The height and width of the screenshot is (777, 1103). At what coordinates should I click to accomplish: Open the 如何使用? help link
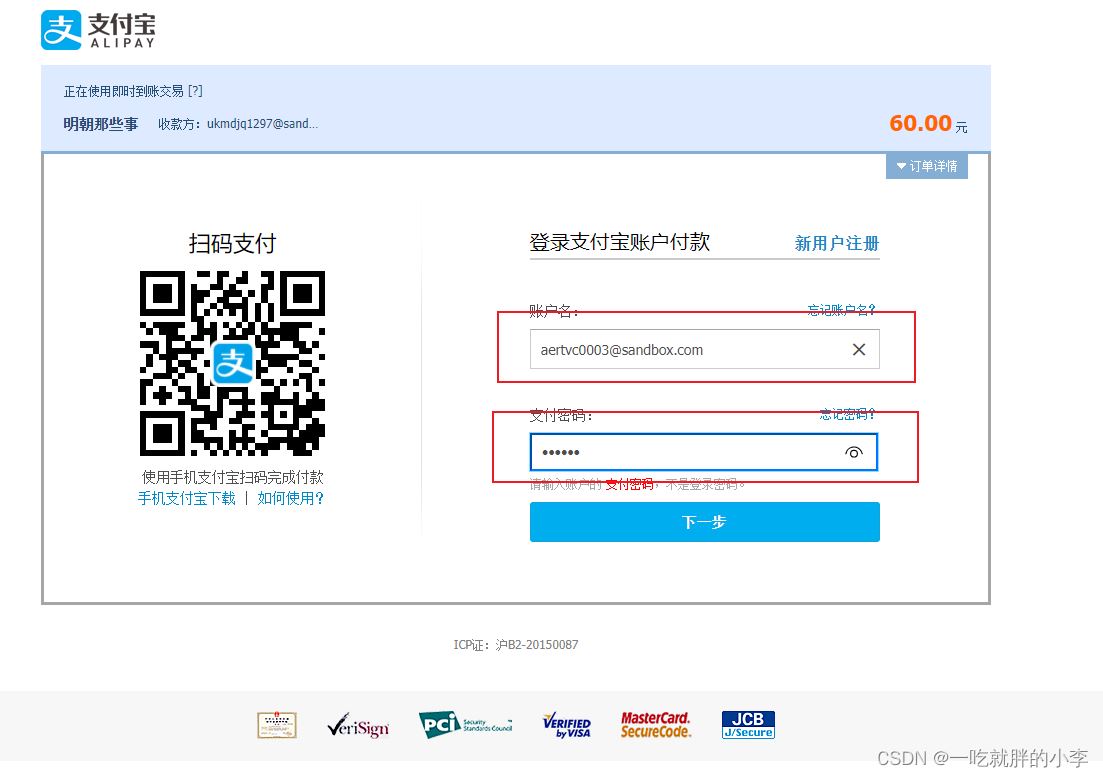click(291, 499)
